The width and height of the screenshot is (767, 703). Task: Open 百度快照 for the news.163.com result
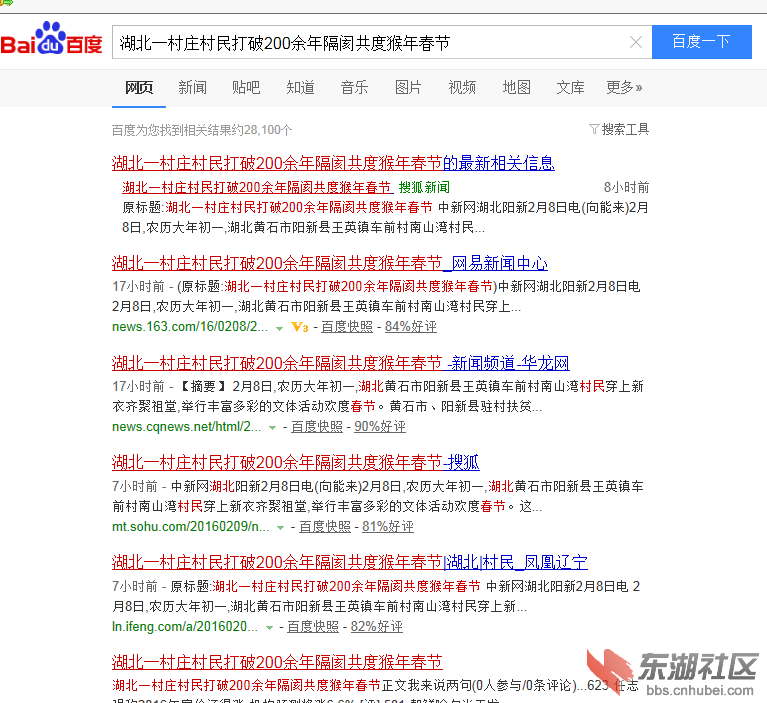[347, 326]
